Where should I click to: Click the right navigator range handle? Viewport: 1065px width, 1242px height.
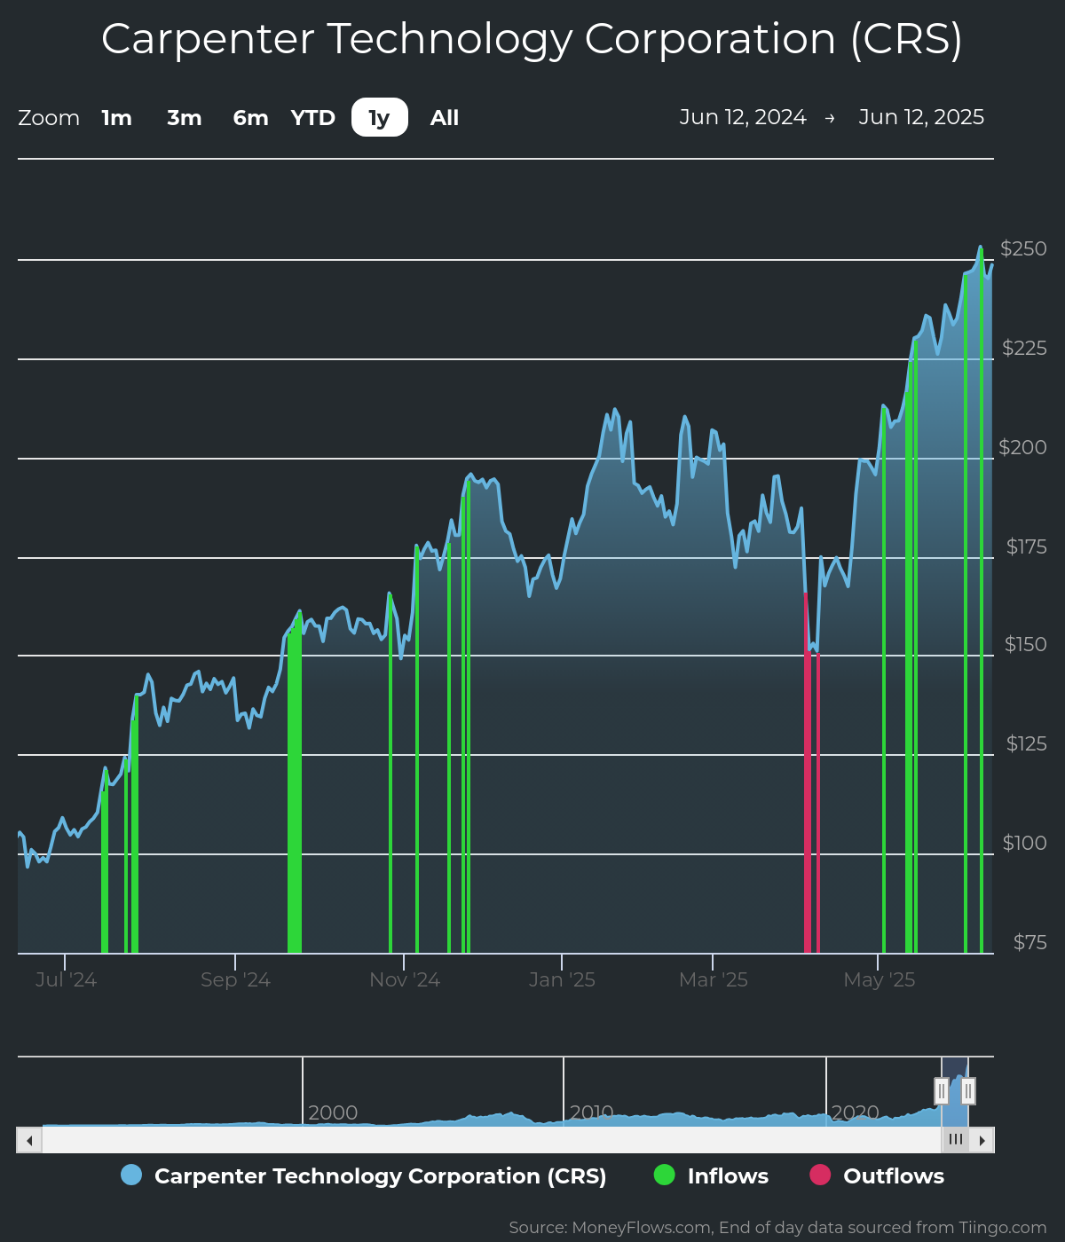(968, 1091)
